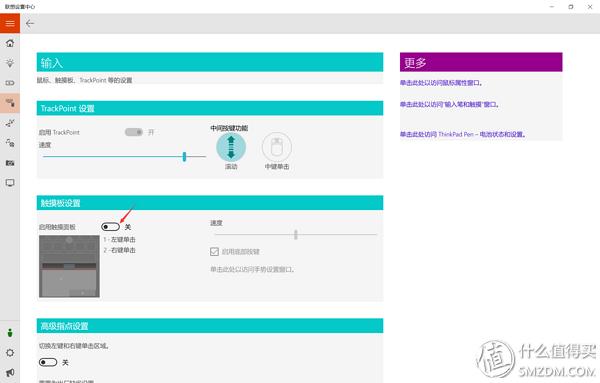Click the 触摸板设置 section header
600x383 pixels.
click(x=210, y=203)
